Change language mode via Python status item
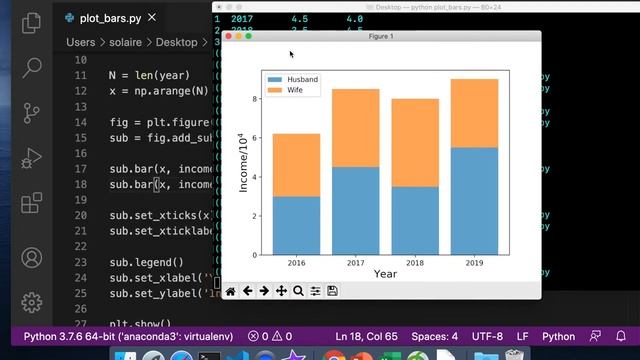 click(x=558, y=336)
